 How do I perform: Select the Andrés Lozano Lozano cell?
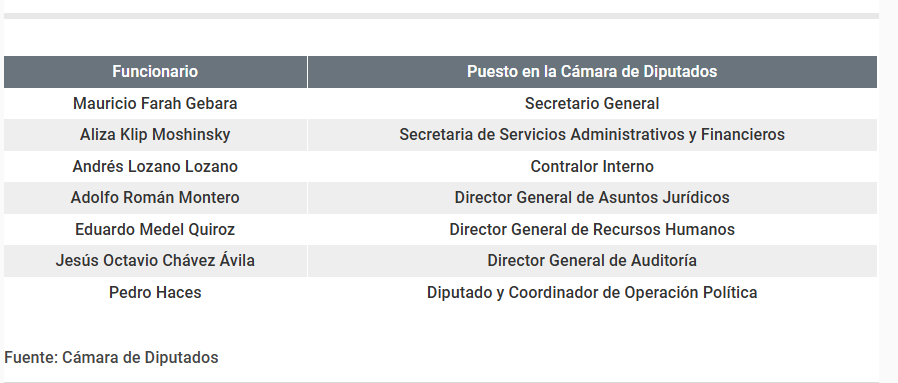(155, 167)
